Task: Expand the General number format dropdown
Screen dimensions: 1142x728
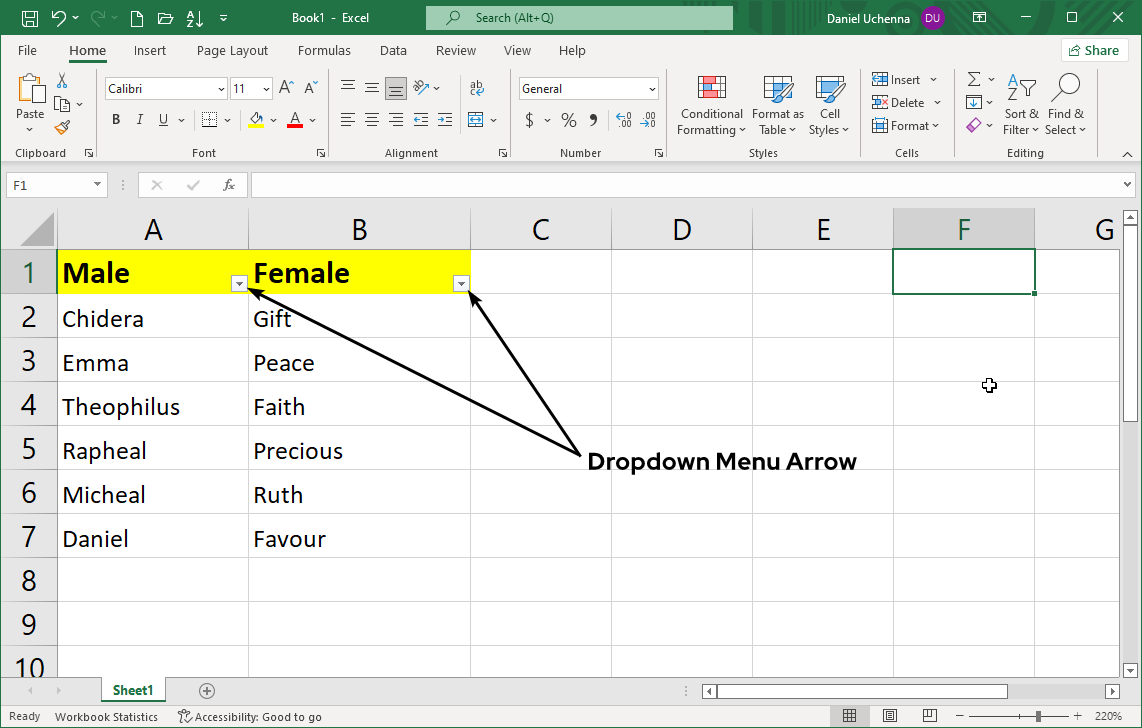Action: click(652, 89)
